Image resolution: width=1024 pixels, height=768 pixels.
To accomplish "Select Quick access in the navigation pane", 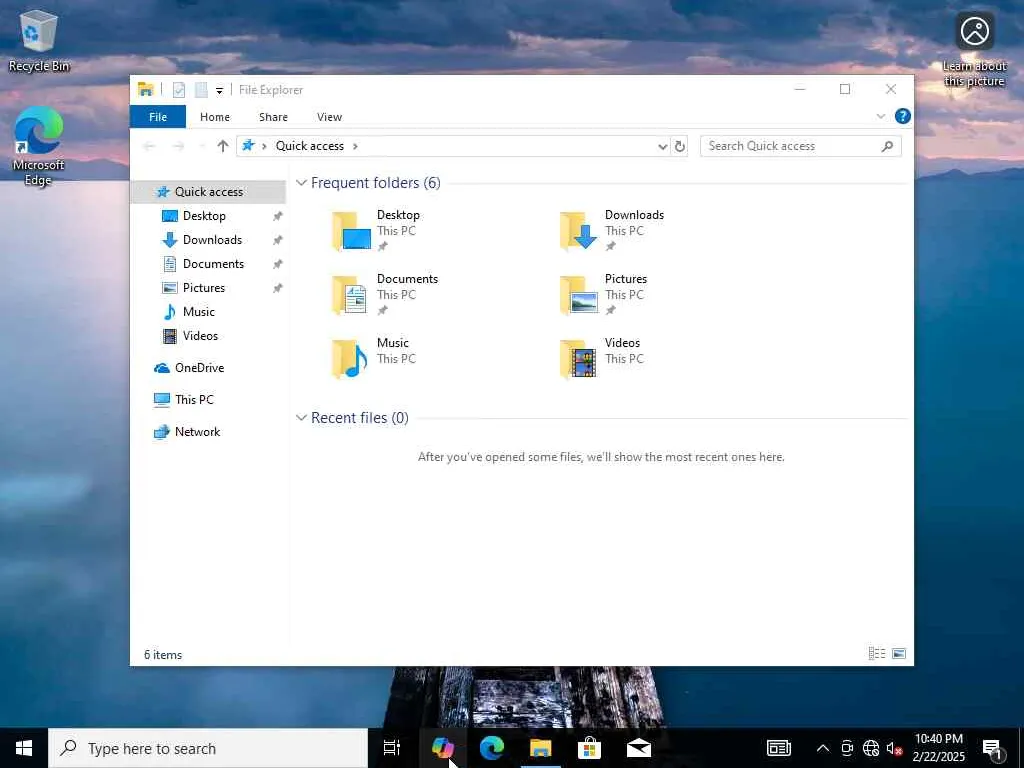I will 208,191.
